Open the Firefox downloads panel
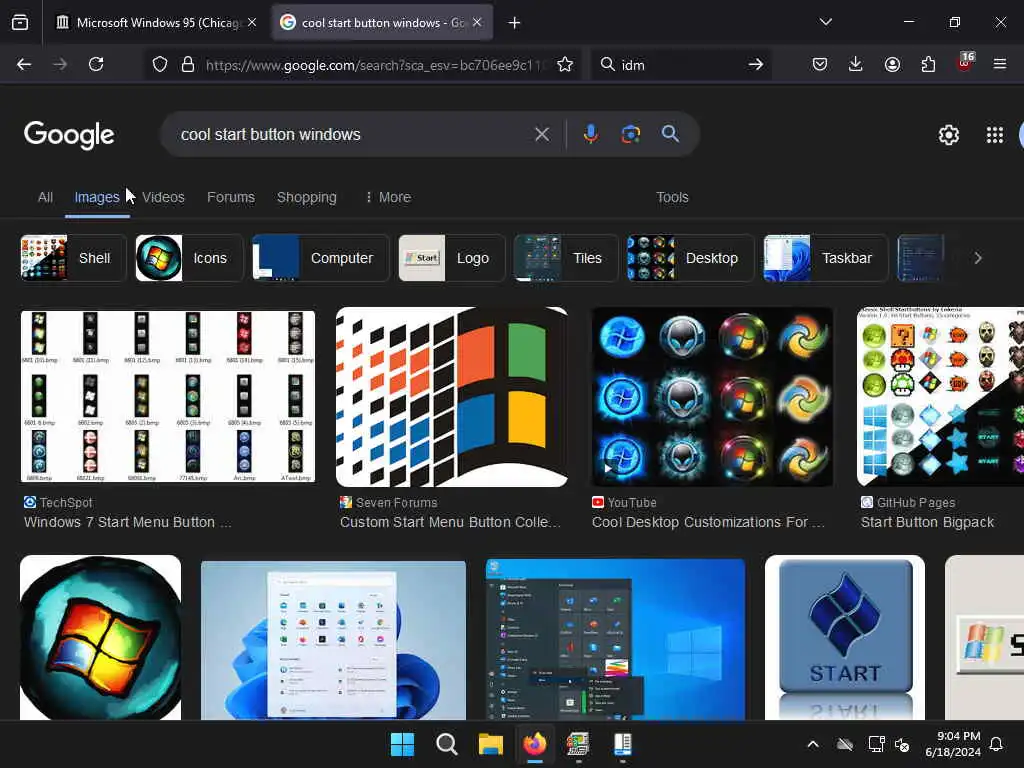This screenshot has width=1024, height=768. (856, 64)
